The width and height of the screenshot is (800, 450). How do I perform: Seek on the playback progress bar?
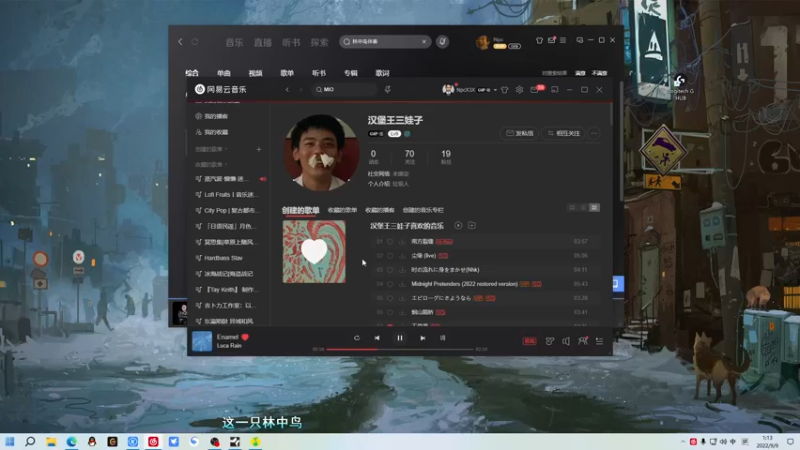pos(400,349)
